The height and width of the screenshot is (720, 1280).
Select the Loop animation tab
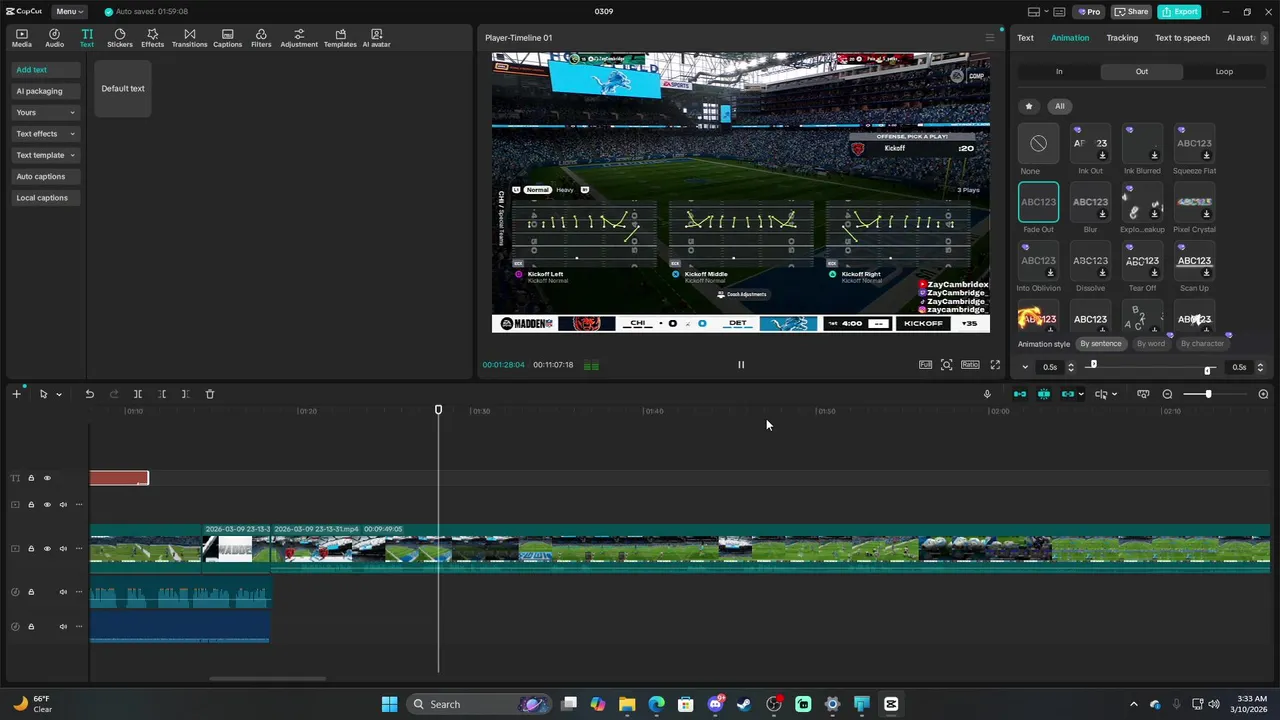tap(1224, 72)
